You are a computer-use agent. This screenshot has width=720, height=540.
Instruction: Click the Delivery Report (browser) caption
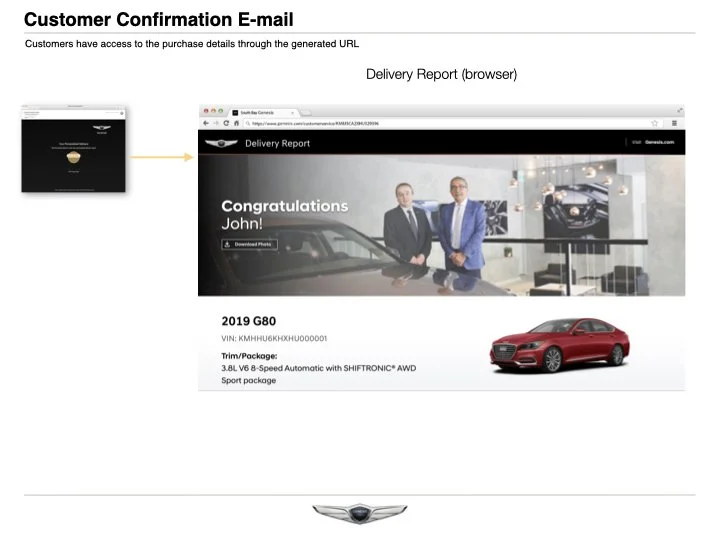(441, 74)
